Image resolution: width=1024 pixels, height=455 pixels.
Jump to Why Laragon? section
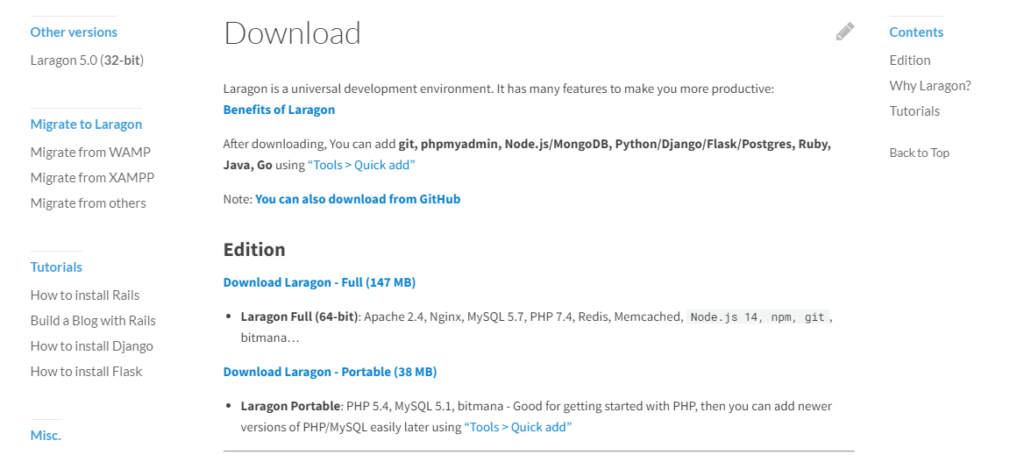click(x=930, y=86)
